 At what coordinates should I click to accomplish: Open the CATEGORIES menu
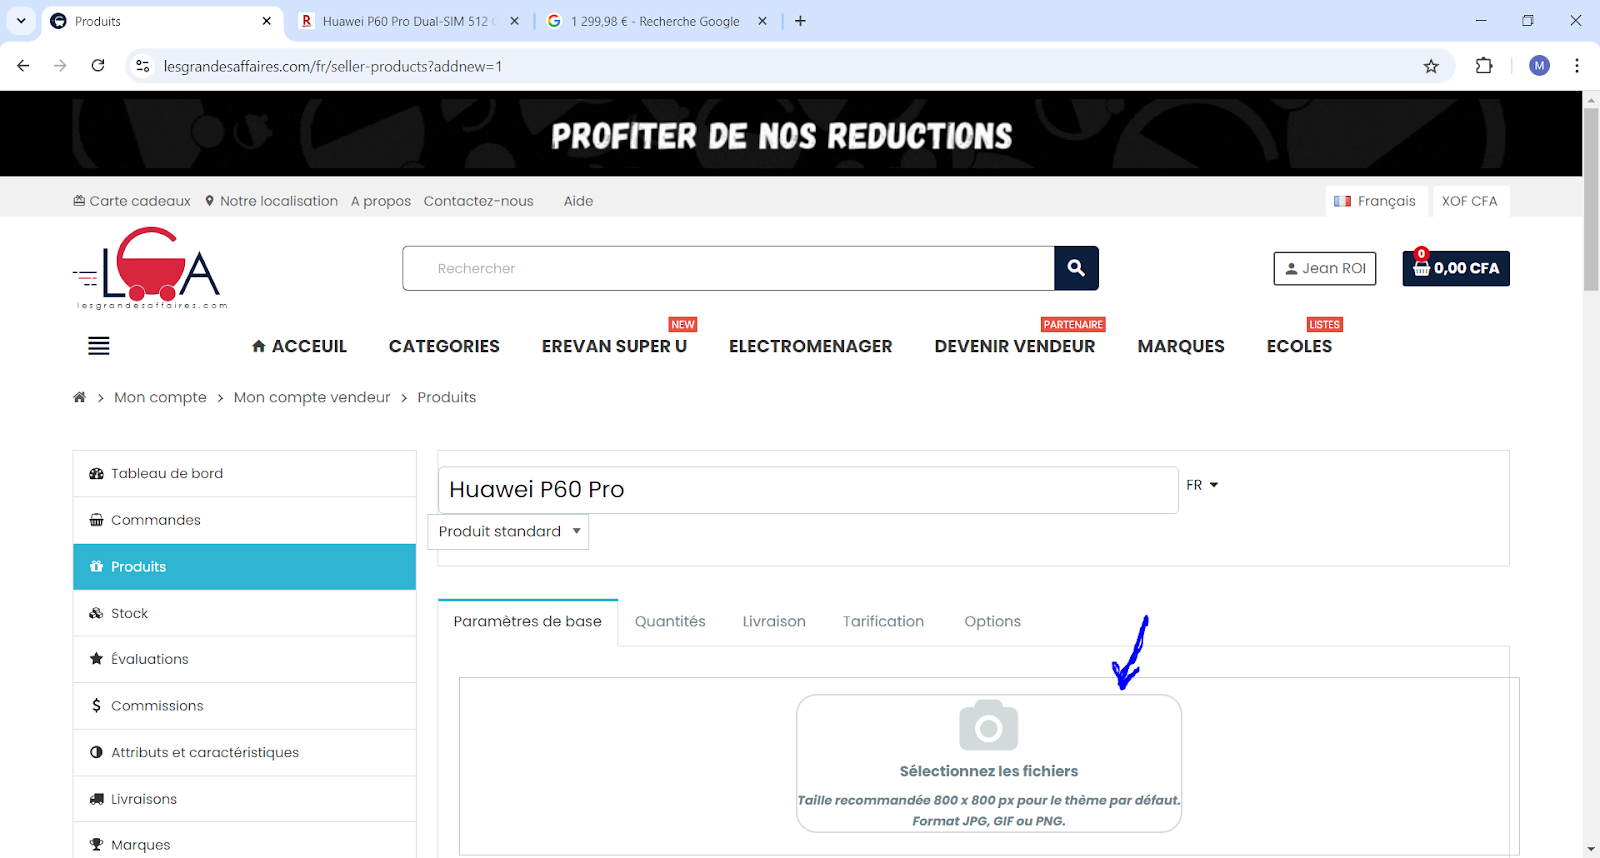(444, 346)
